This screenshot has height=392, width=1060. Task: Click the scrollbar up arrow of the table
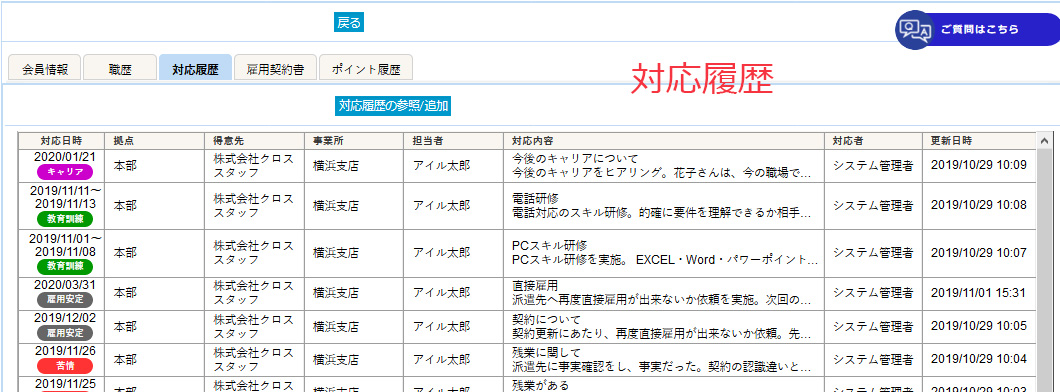[1044, 141]
